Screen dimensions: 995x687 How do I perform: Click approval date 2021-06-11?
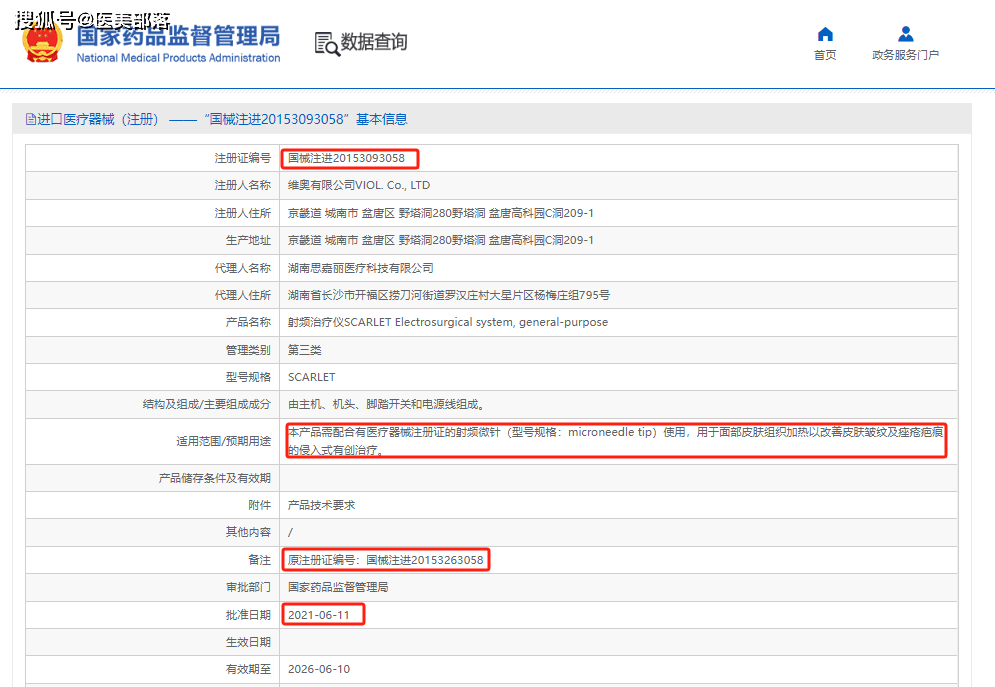[x=319, y=615]
